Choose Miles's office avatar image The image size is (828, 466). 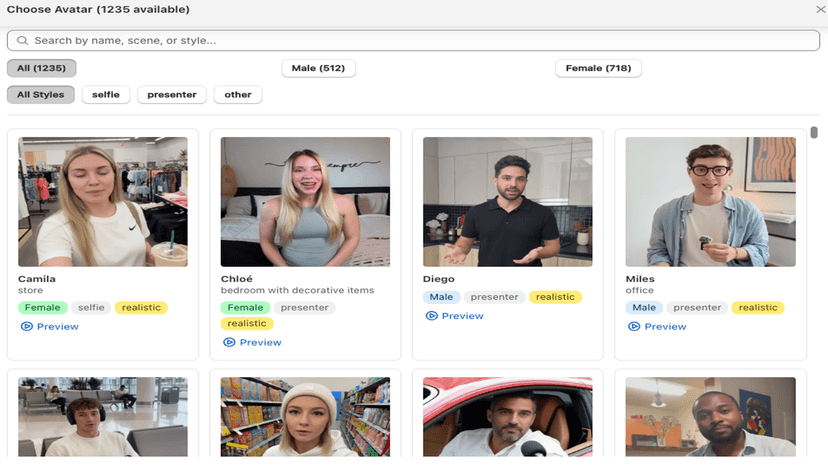tap(710, 202)
